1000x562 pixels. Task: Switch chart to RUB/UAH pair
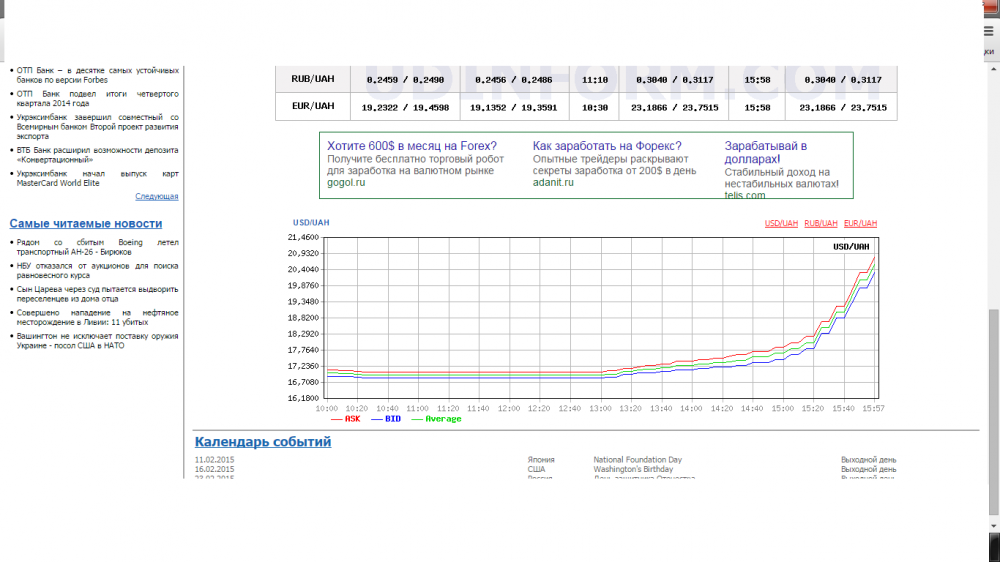click(x=821, y=223)
